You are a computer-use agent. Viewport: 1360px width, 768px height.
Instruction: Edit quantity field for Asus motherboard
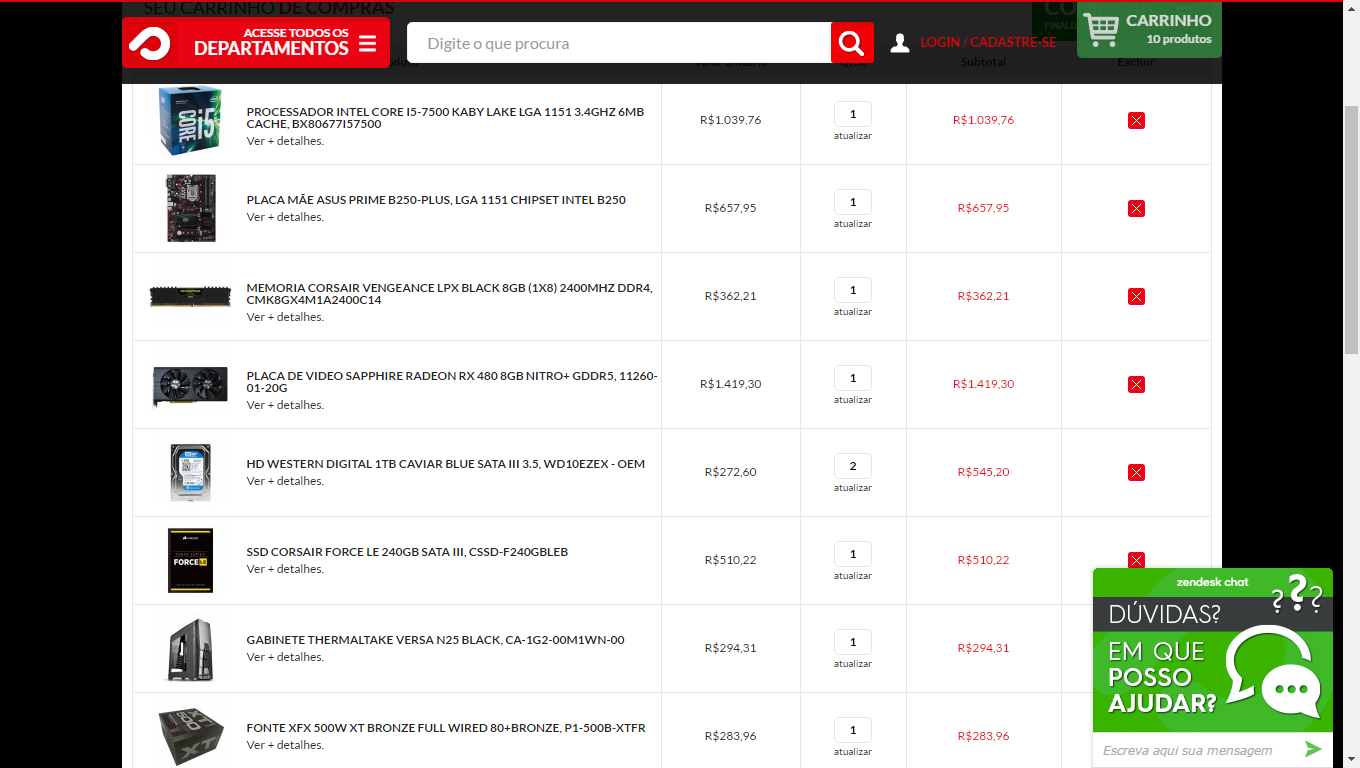tap(853, 202)
